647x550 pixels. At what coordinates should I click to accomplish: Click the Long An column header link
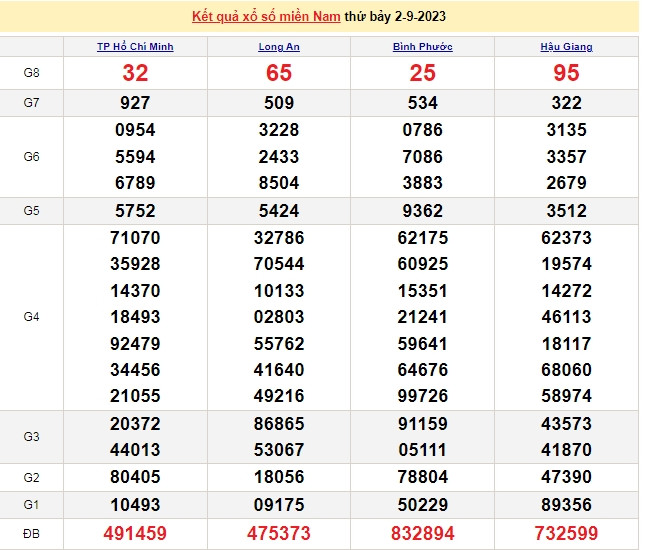pyautogui.click(x=279, y=47)
